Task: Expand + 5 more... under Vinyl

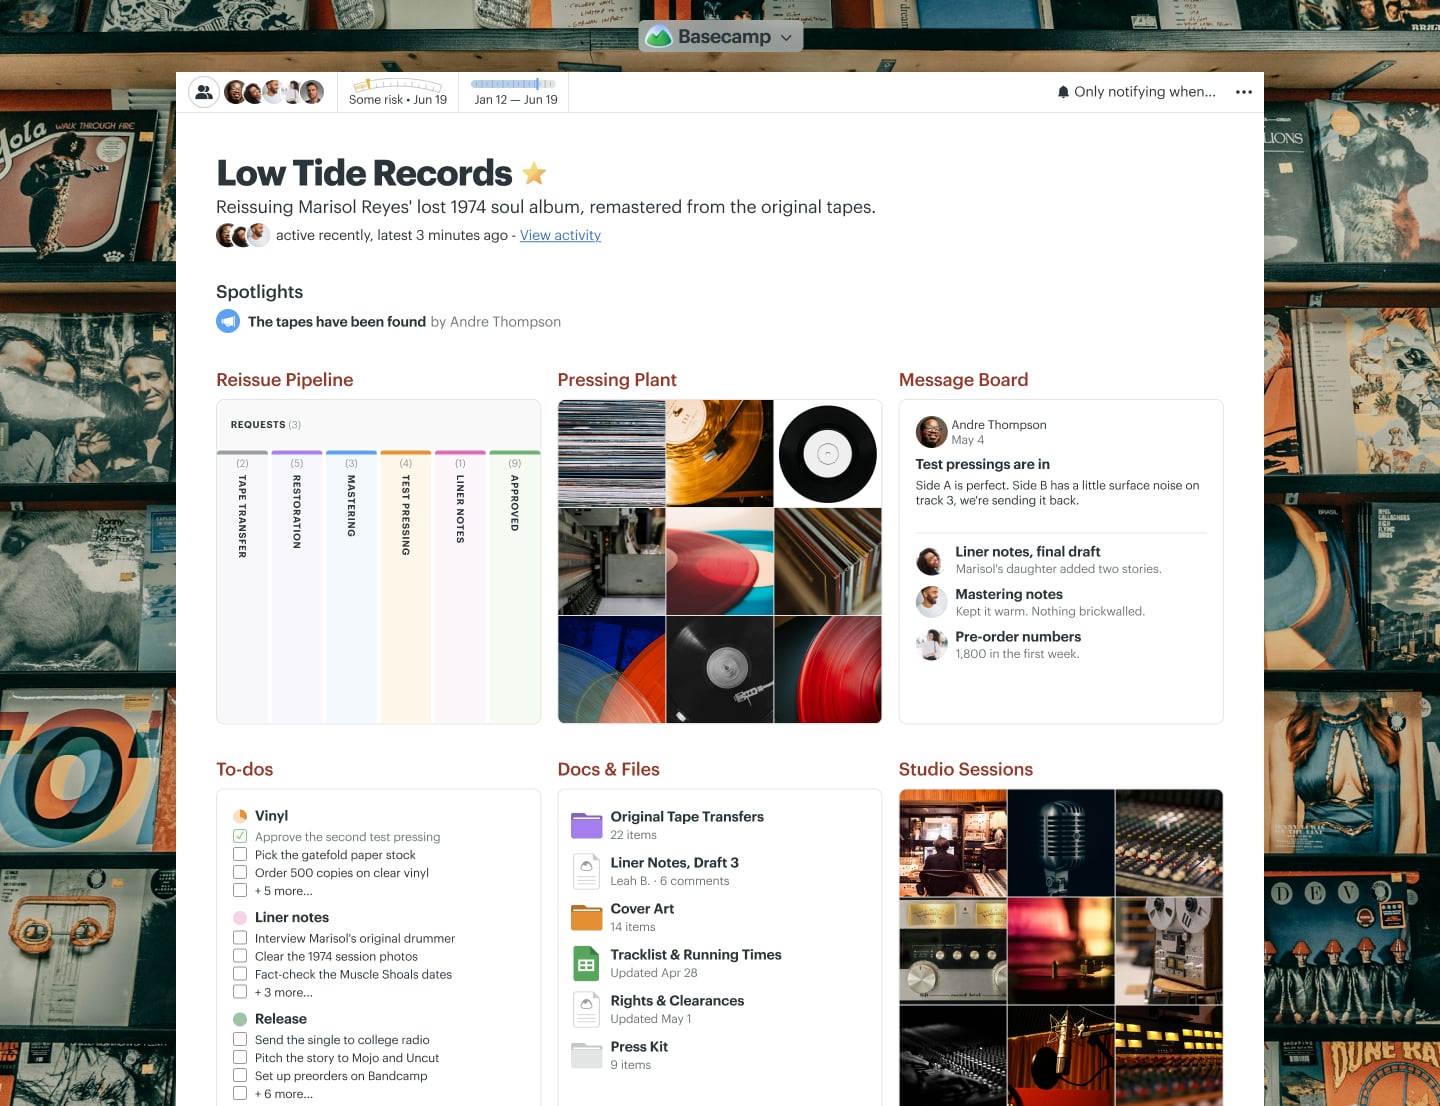Action: click(283, 891)
